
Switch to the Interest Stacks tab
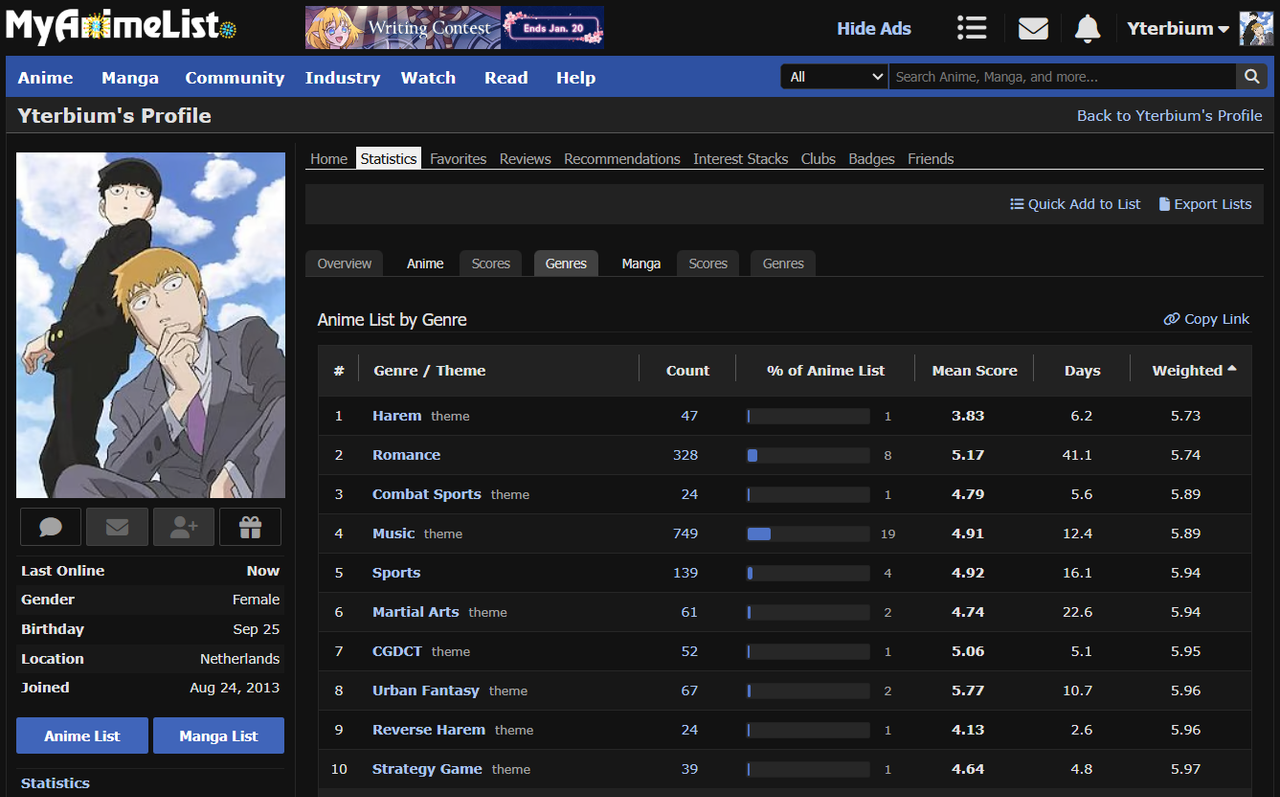(741, 158)
